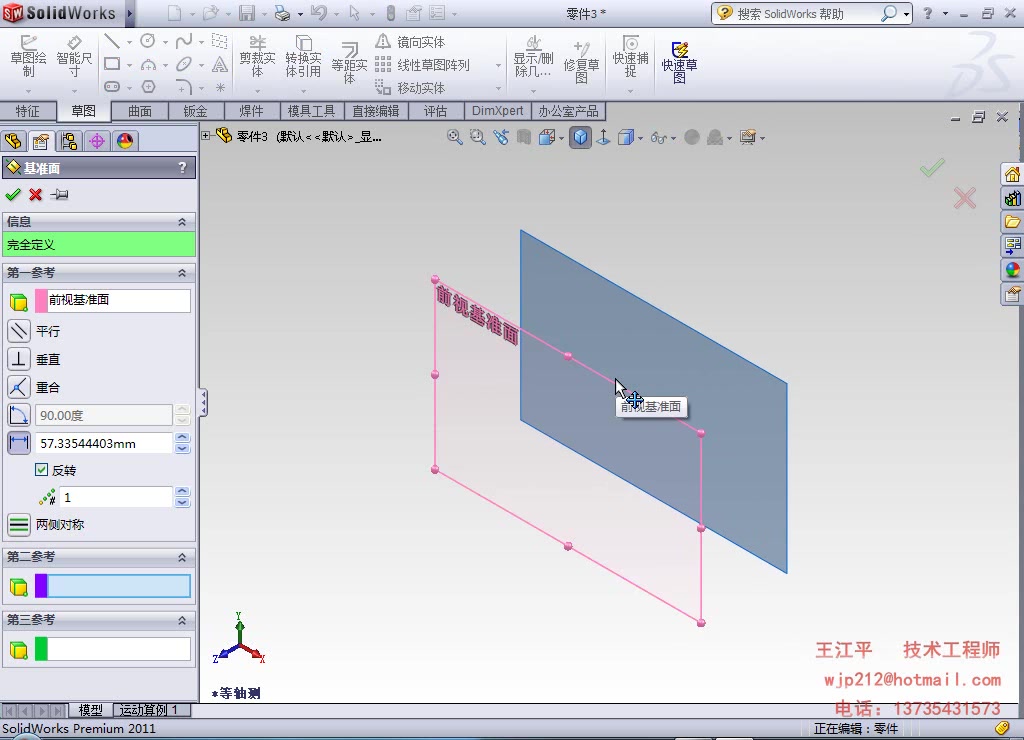Expand the 第三参考 section
The height and width of the screenshot is (740, 1024).
coord(182,620)
